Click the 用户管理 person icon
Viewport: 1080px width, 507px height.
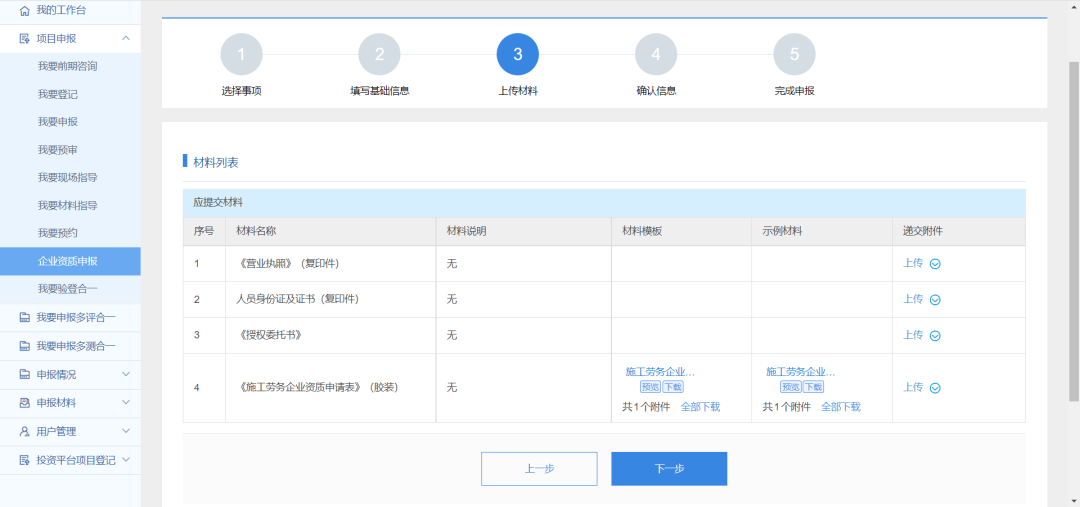25,432
